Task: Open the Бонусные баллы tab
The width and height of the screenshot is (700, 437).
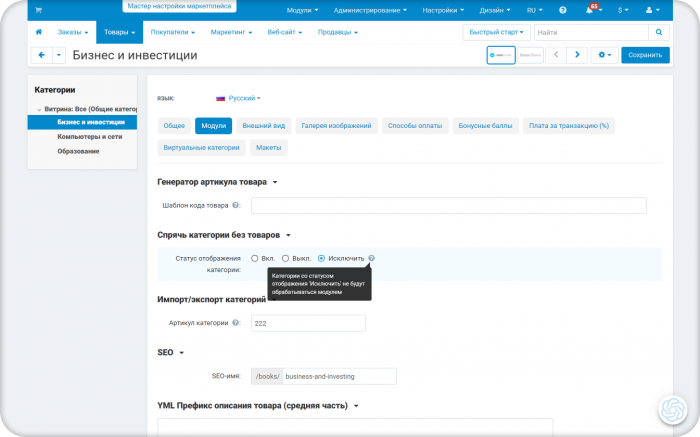Action: (x=485, y=126)
